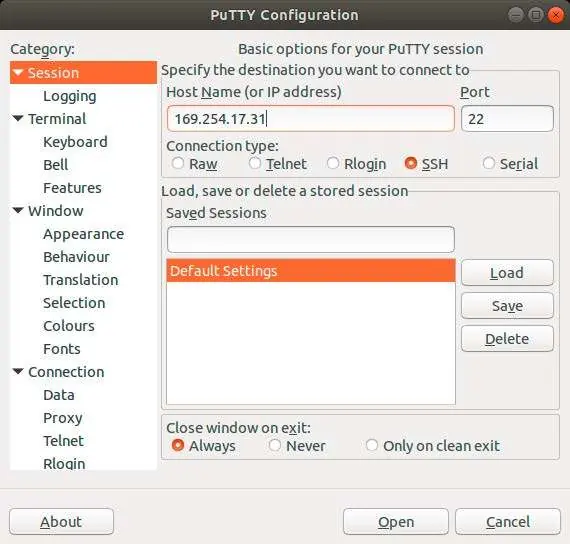This screenshot has height=544, width=570.
Task: Select the Terminal category
Action: point(57,119)
